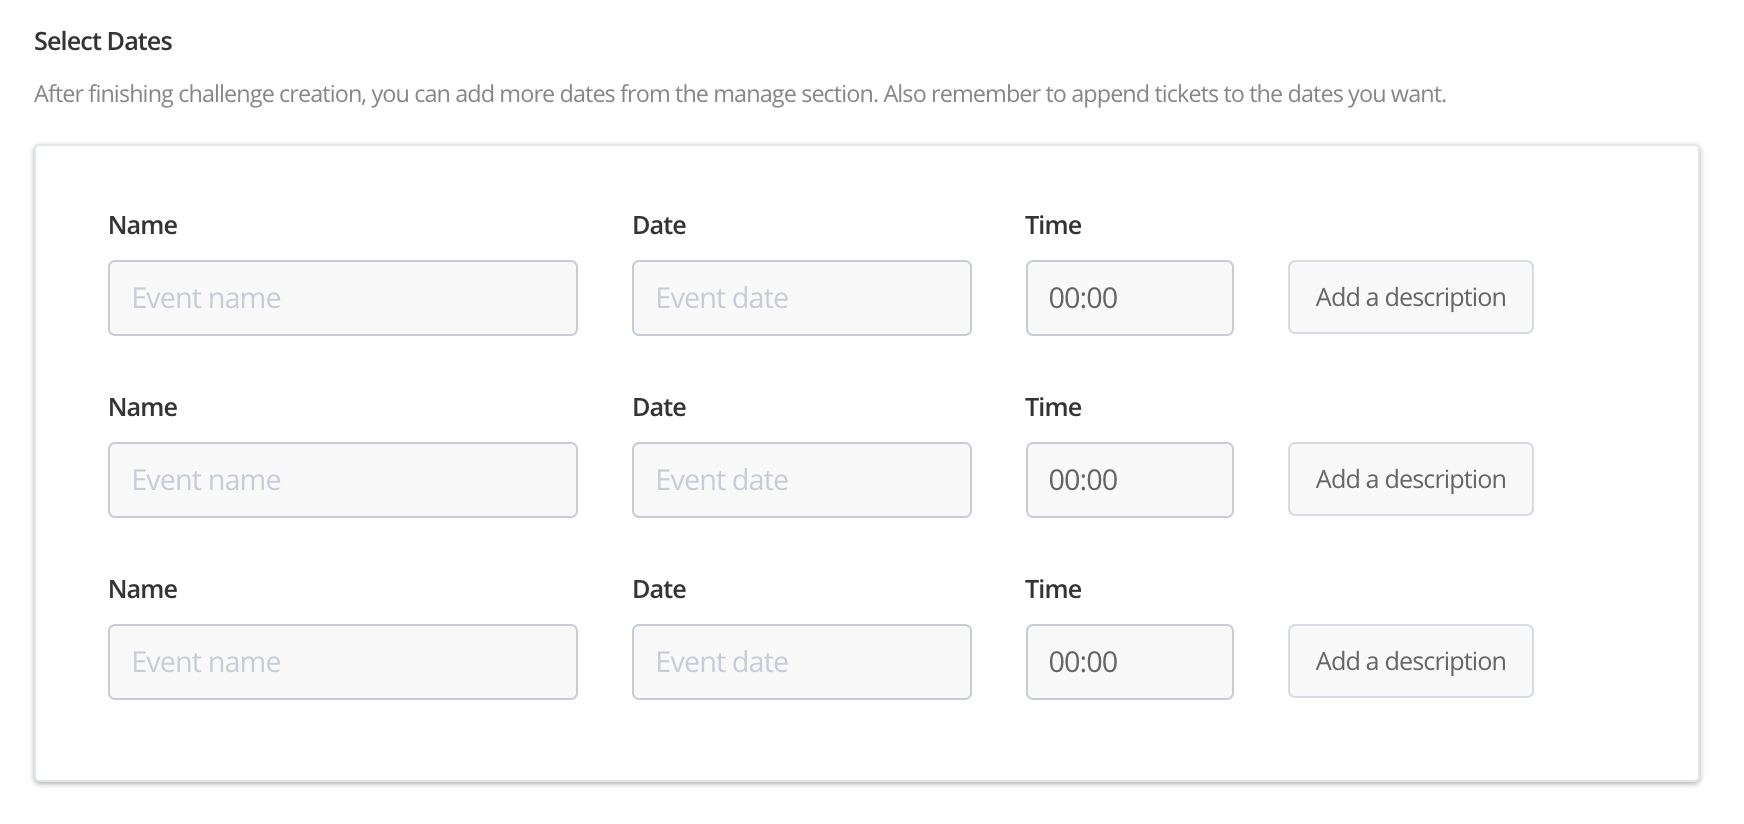Click the Name label in second row
The width and height of the screenshot is (1744, 824).
click(143, 407)
